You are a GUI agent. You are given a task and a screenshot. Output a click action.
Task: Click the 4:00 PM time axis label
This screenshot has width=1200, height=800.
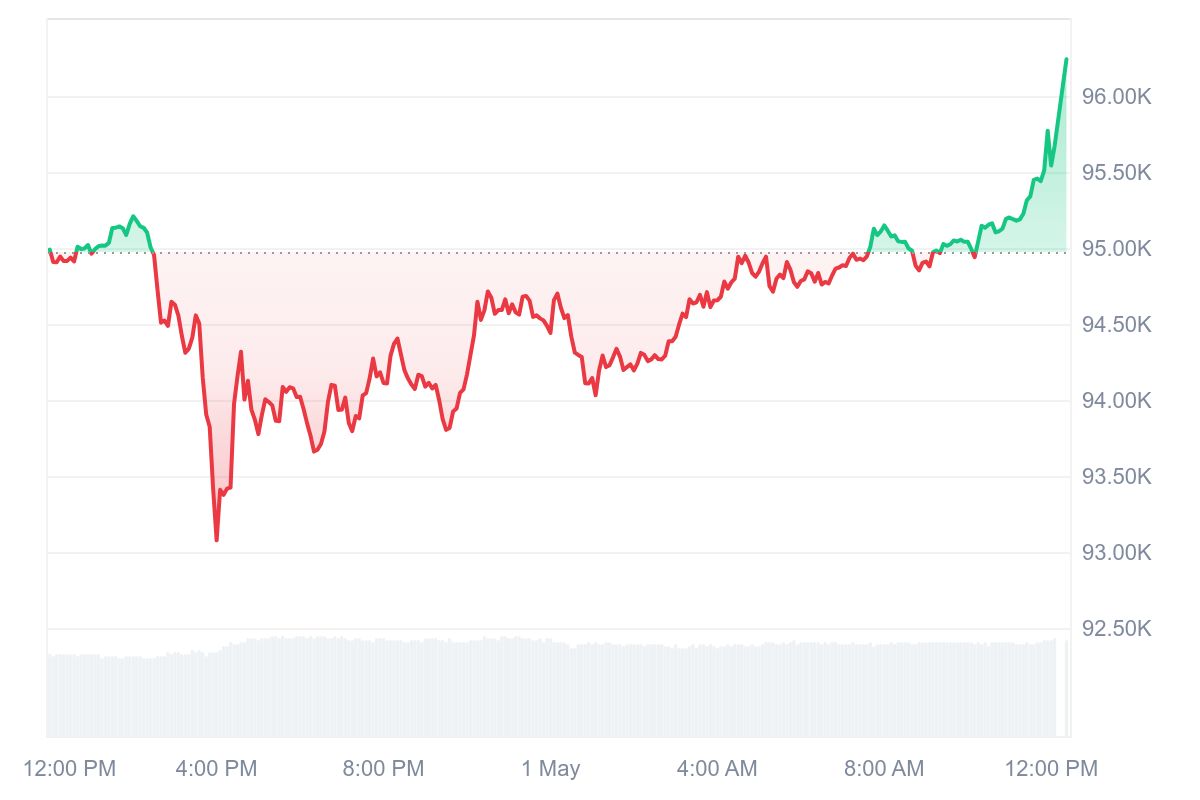pos(216,769)
